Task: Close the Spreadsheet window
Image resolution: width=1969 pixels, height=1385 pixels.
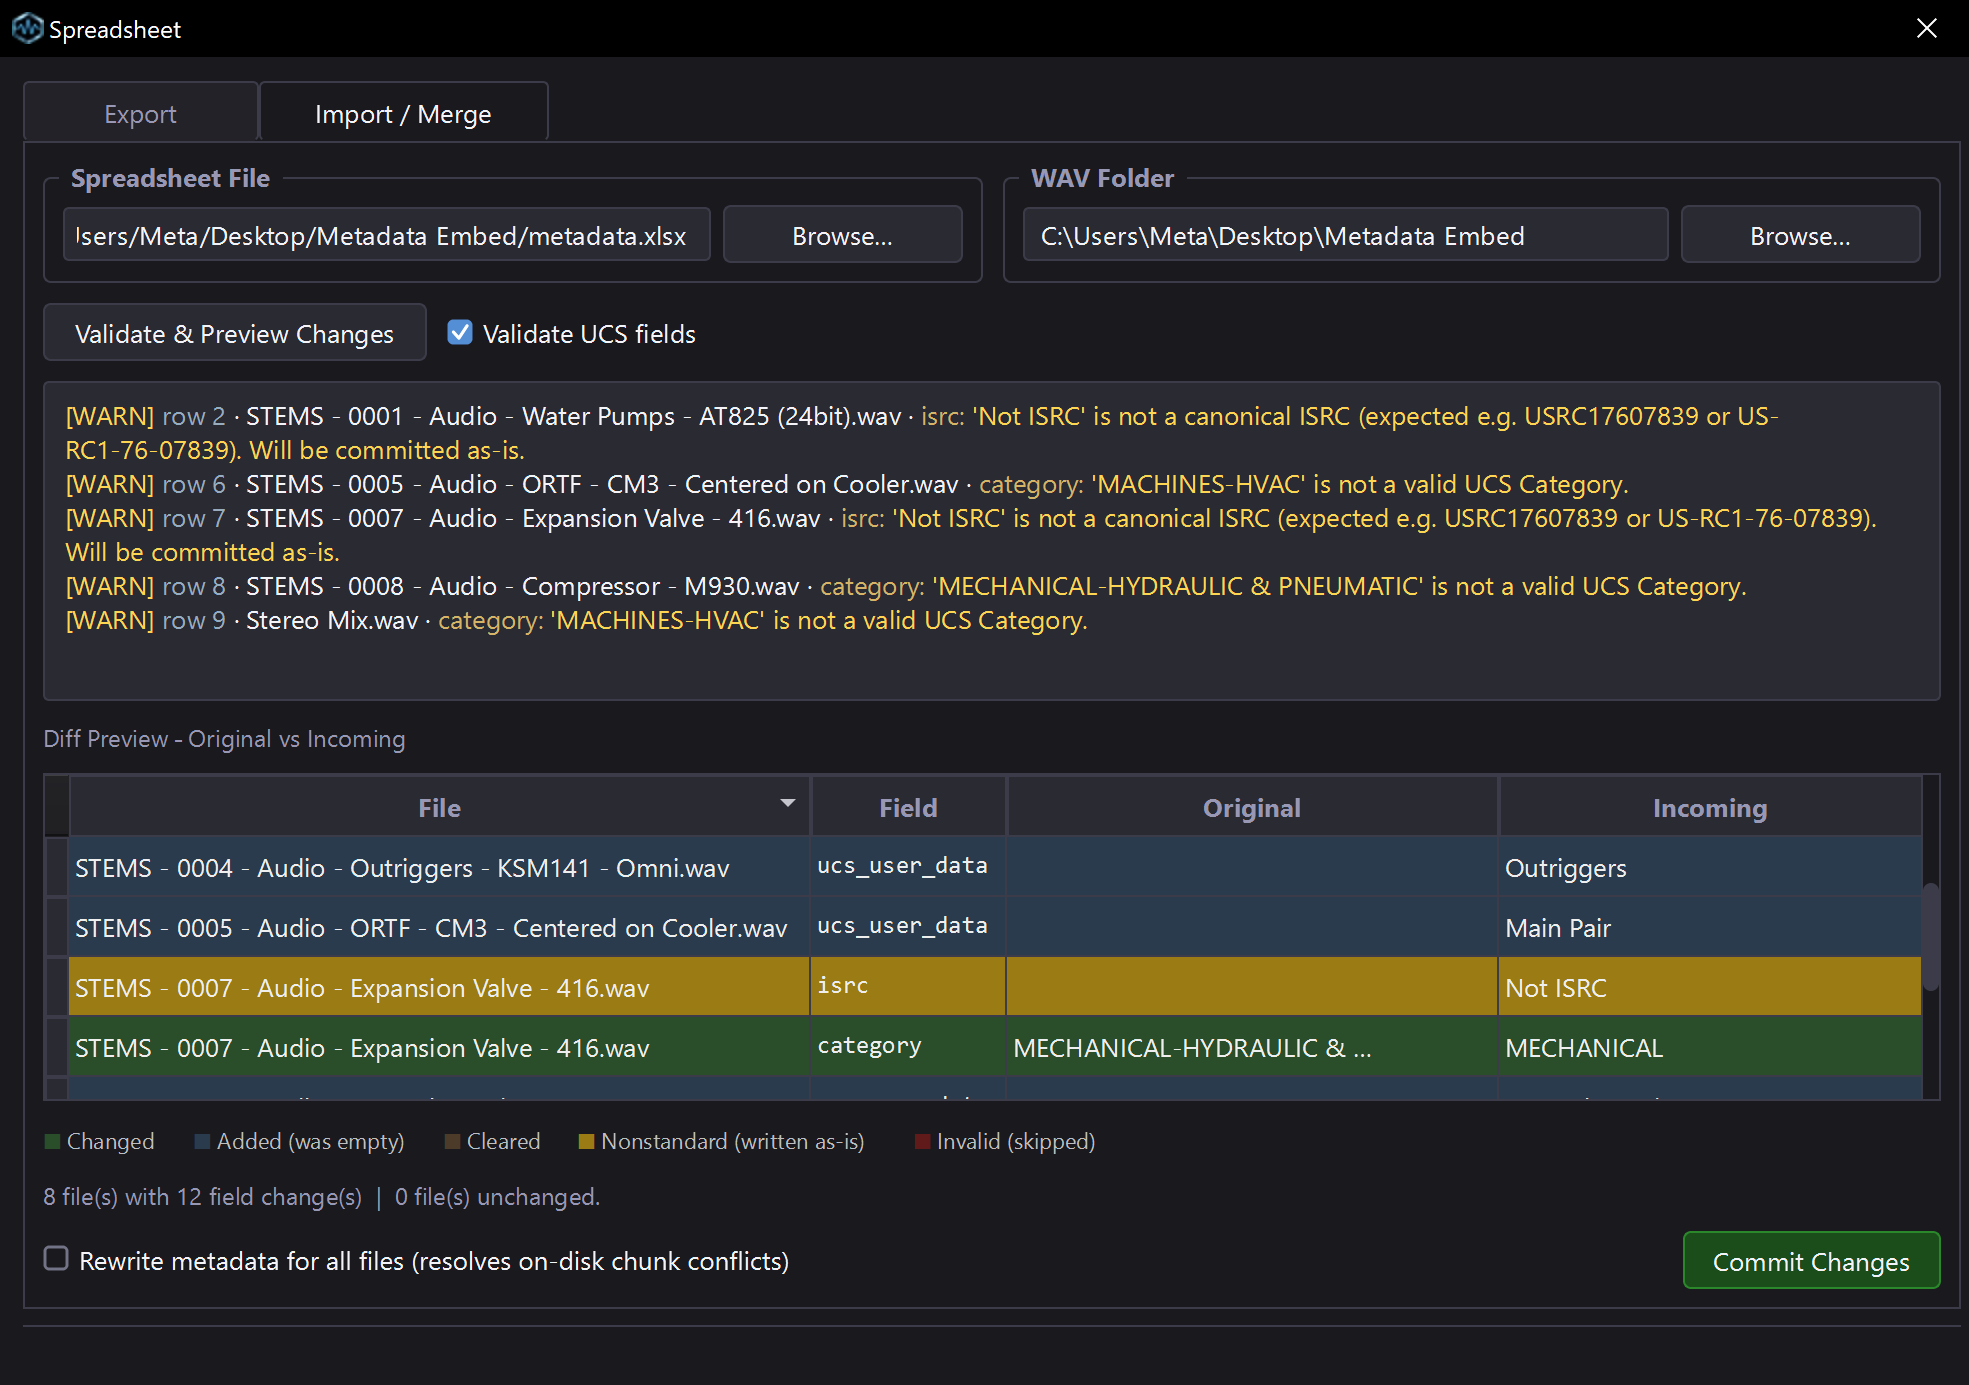Action: 1926,28
